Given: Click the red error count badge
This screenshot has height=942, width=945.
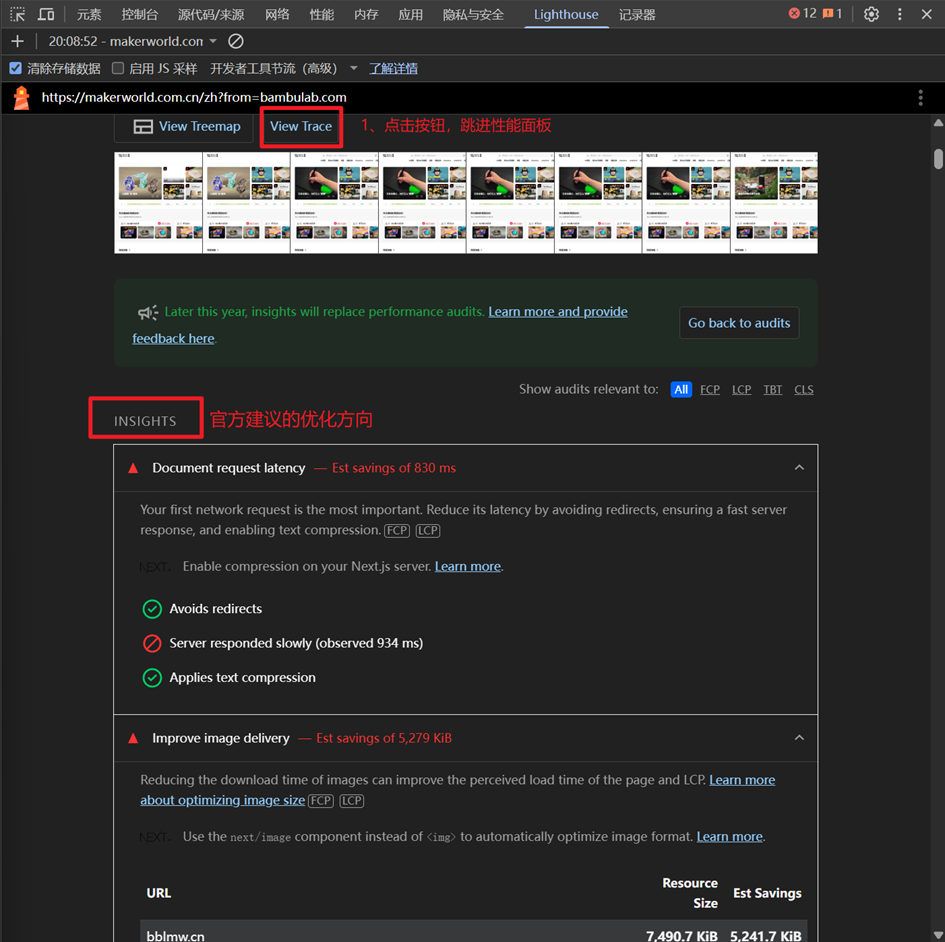Looking at the screenshot, I should click(x=802, y=13).
